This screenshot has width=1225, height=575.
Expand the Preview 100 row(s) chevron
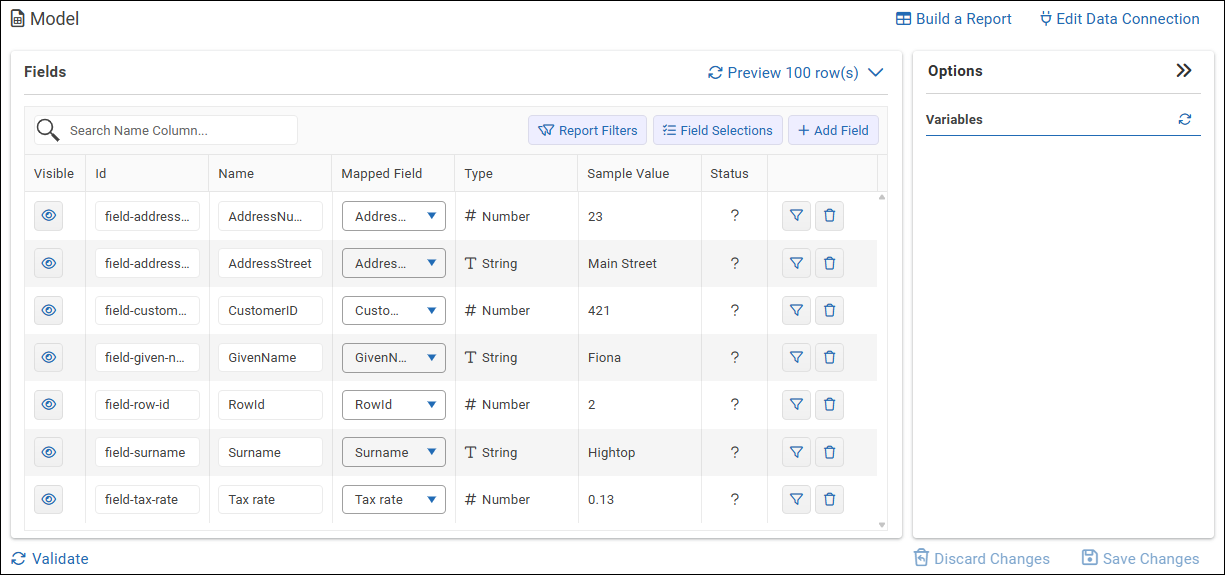876,72
